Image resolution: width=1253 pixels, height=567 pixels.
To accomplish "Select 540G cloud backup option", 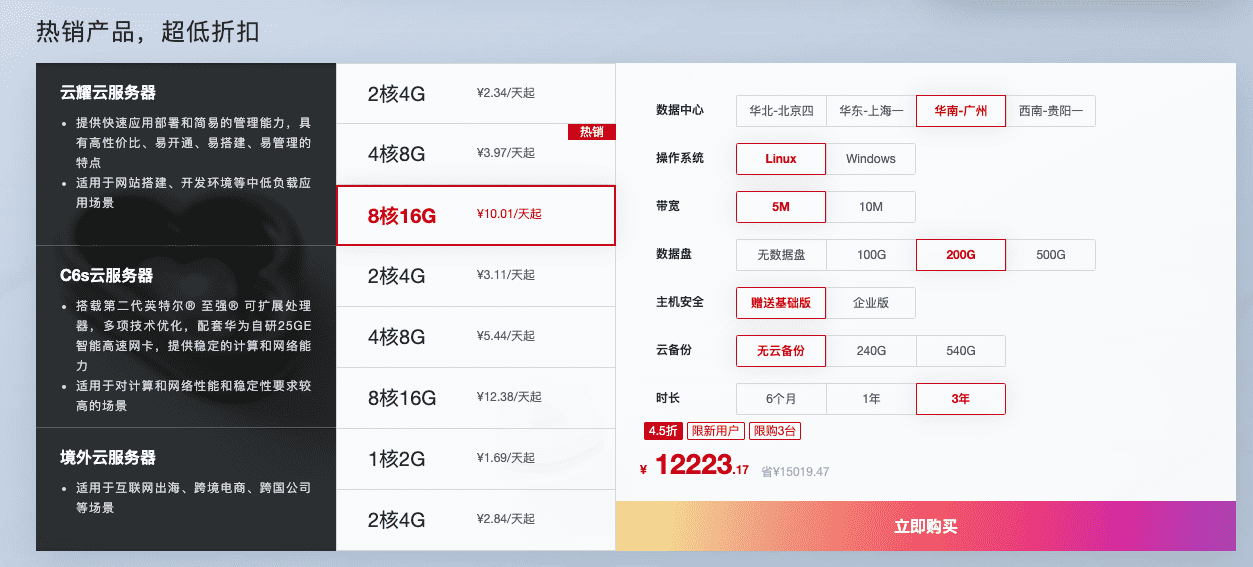I will tap(961, 351).
